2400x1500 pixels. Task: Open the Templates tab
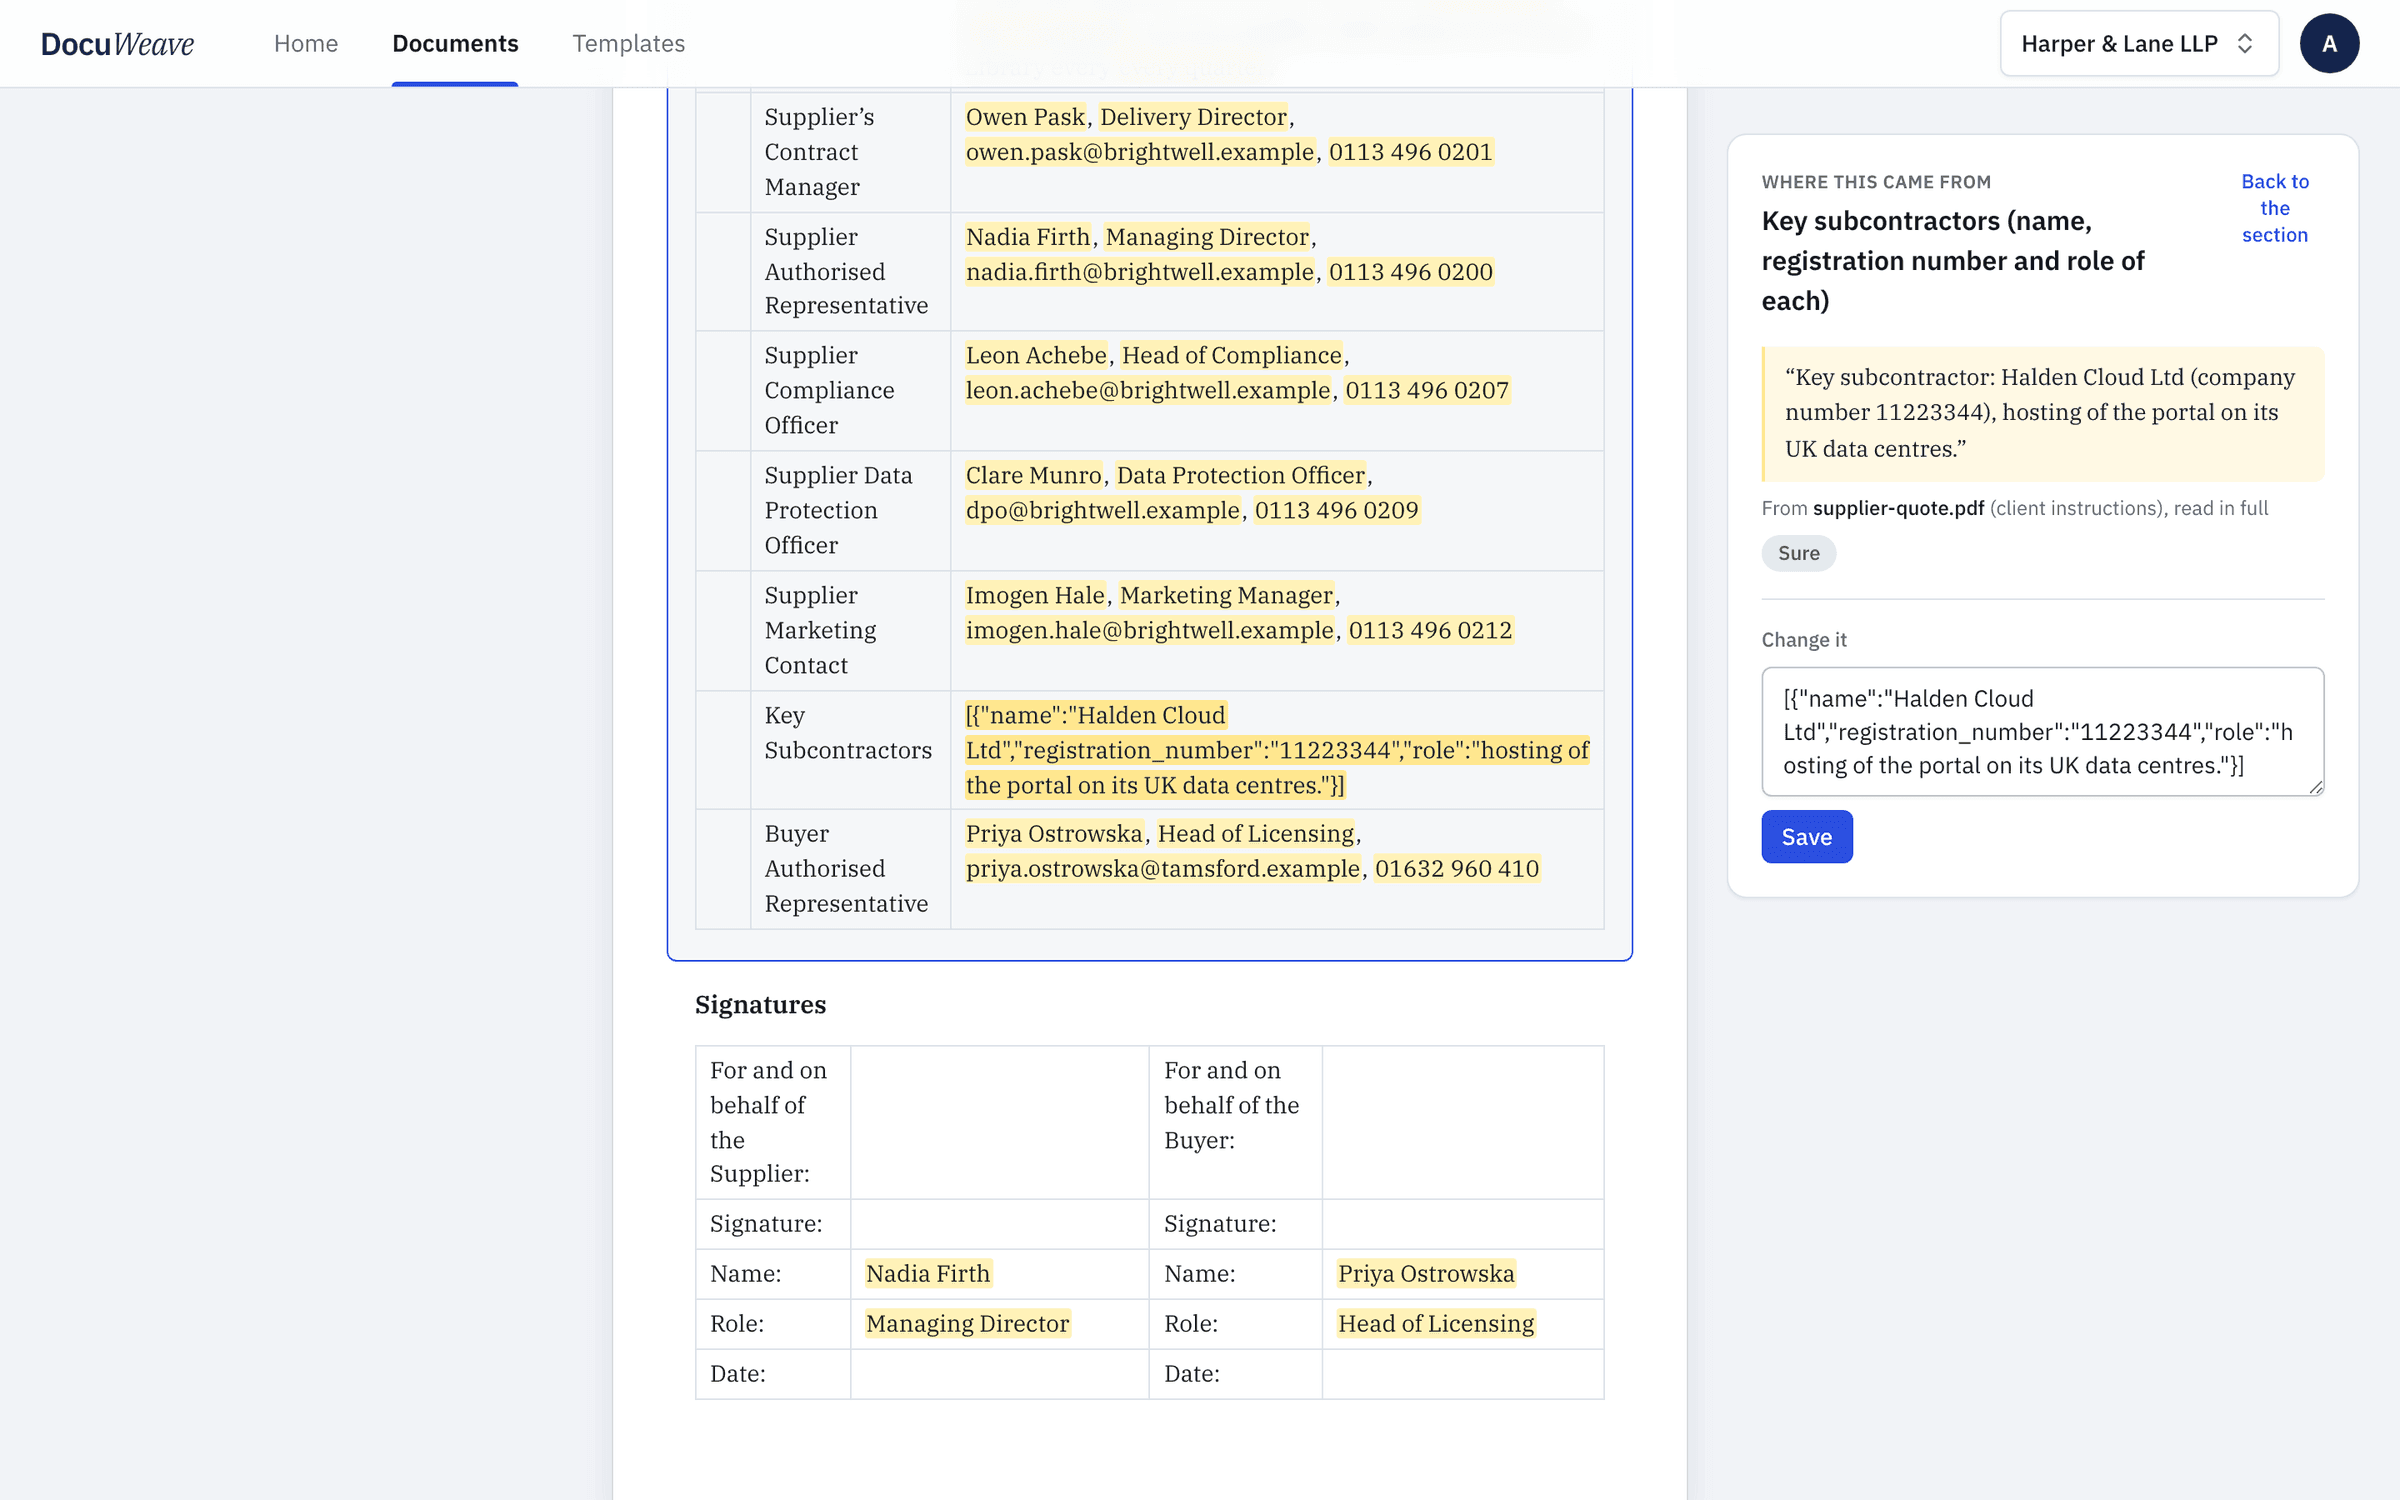tap(628, 43)
